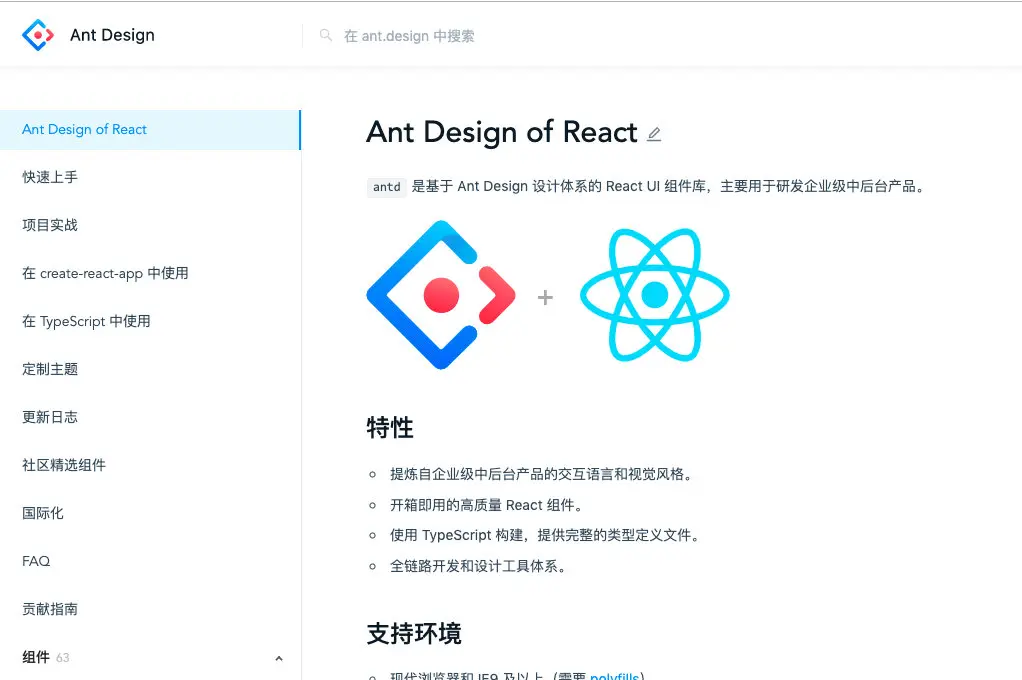This screenshot has height=680, width=1022.
Task: Click the React atom logo image
Action: pos(654,295)
